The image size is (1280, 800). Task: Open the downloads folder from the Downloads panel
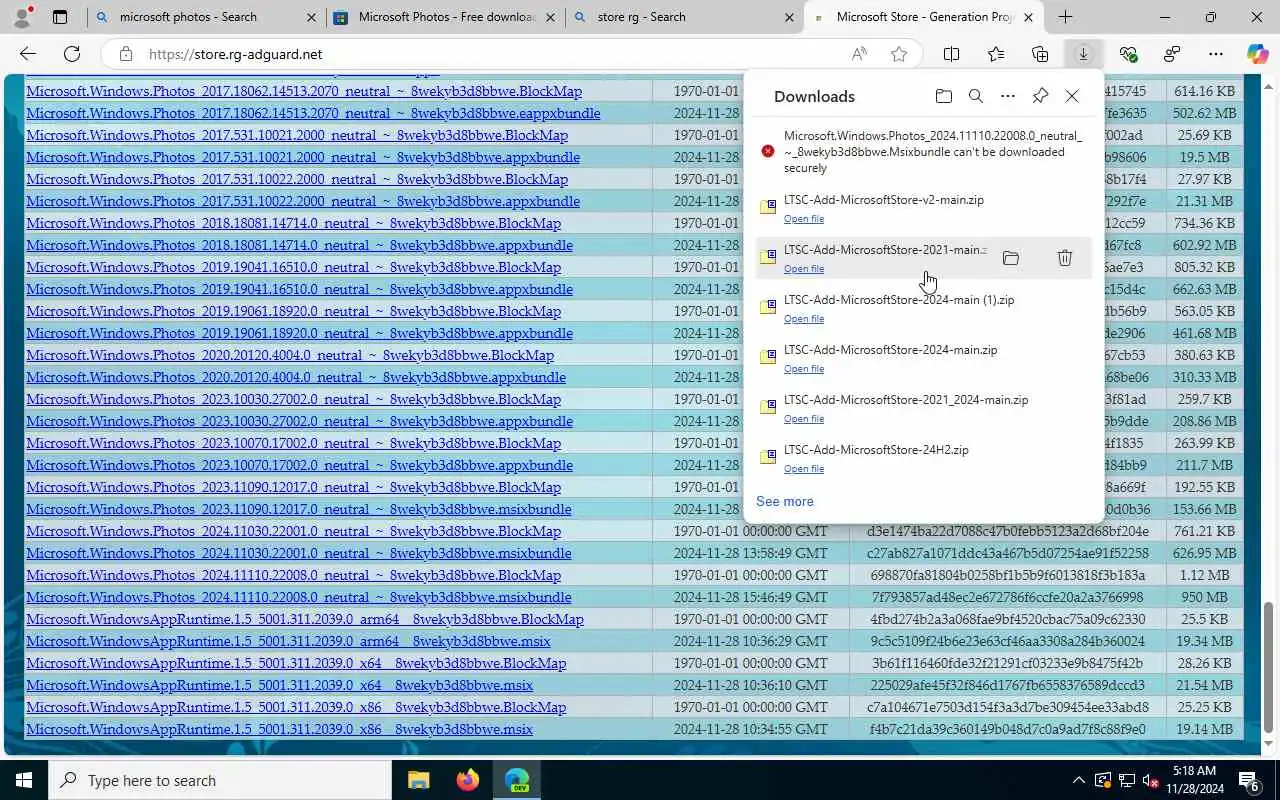click(943, 96)
